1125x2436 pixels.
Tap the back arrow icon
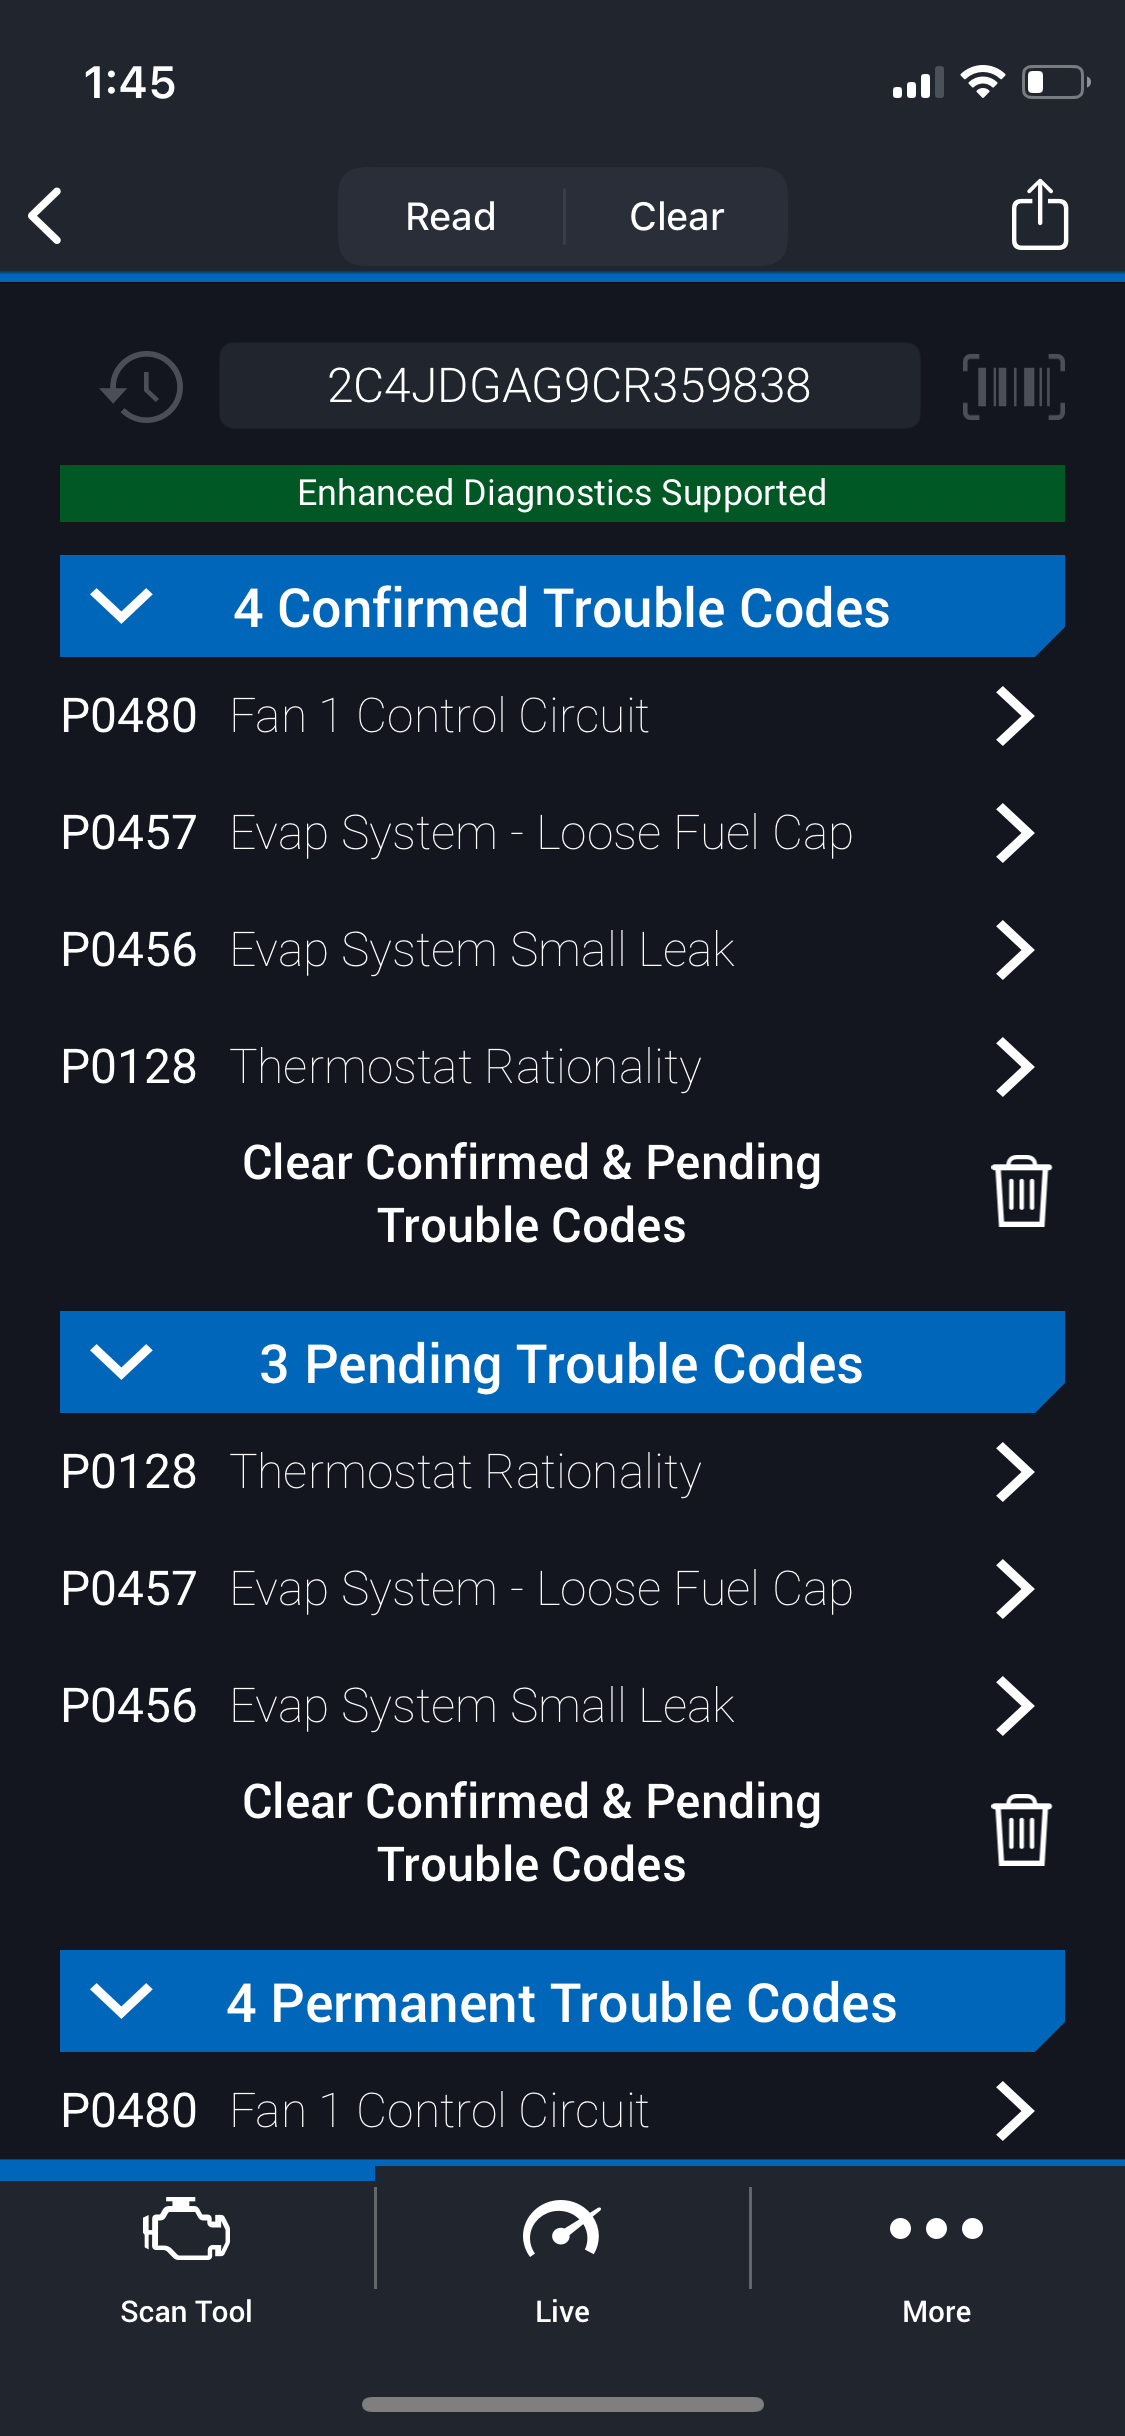tap(45, 216)
